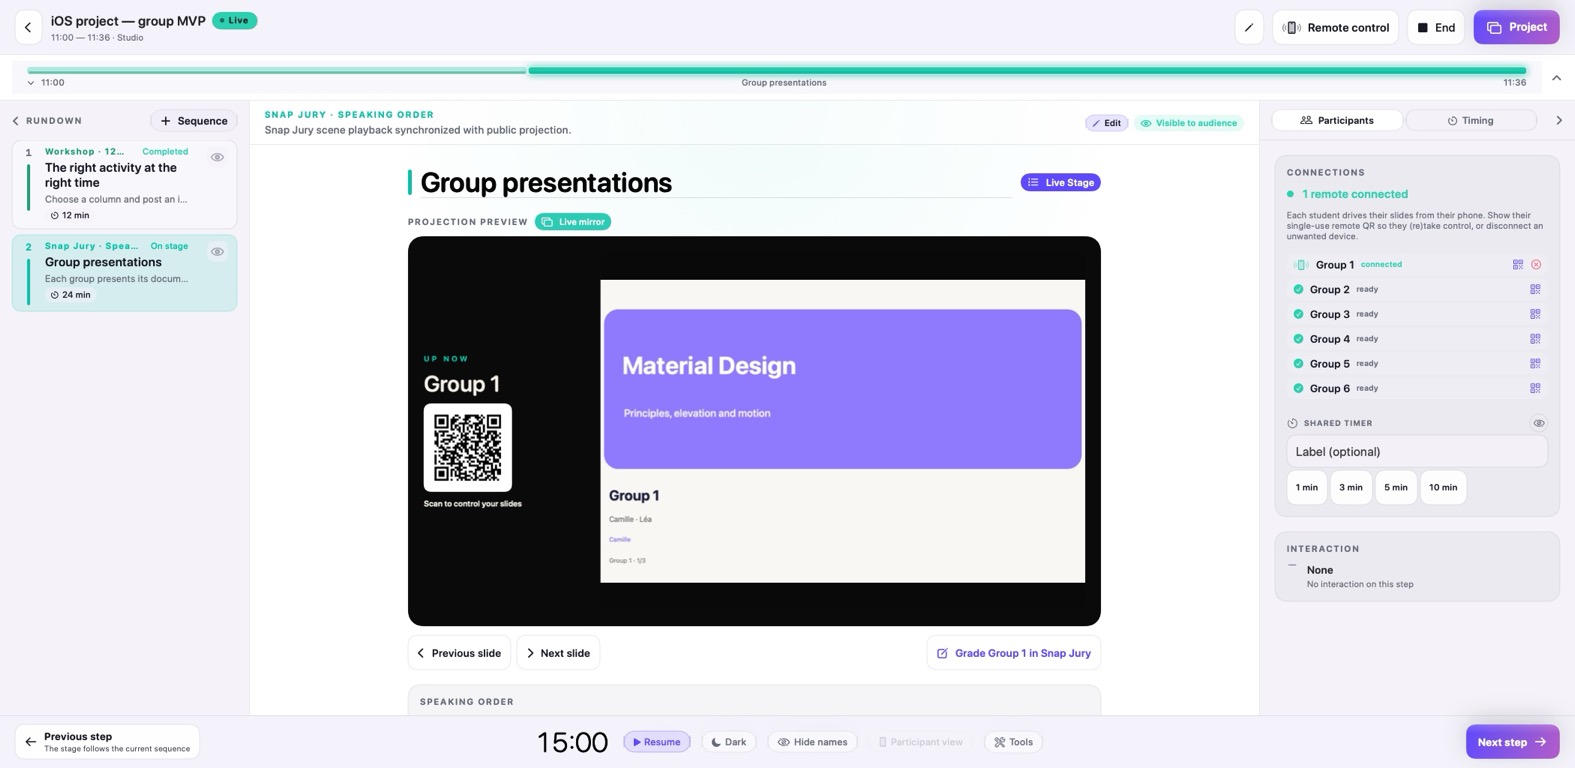
Task: Switch to Dark mode
Action: tap(729, 742)
